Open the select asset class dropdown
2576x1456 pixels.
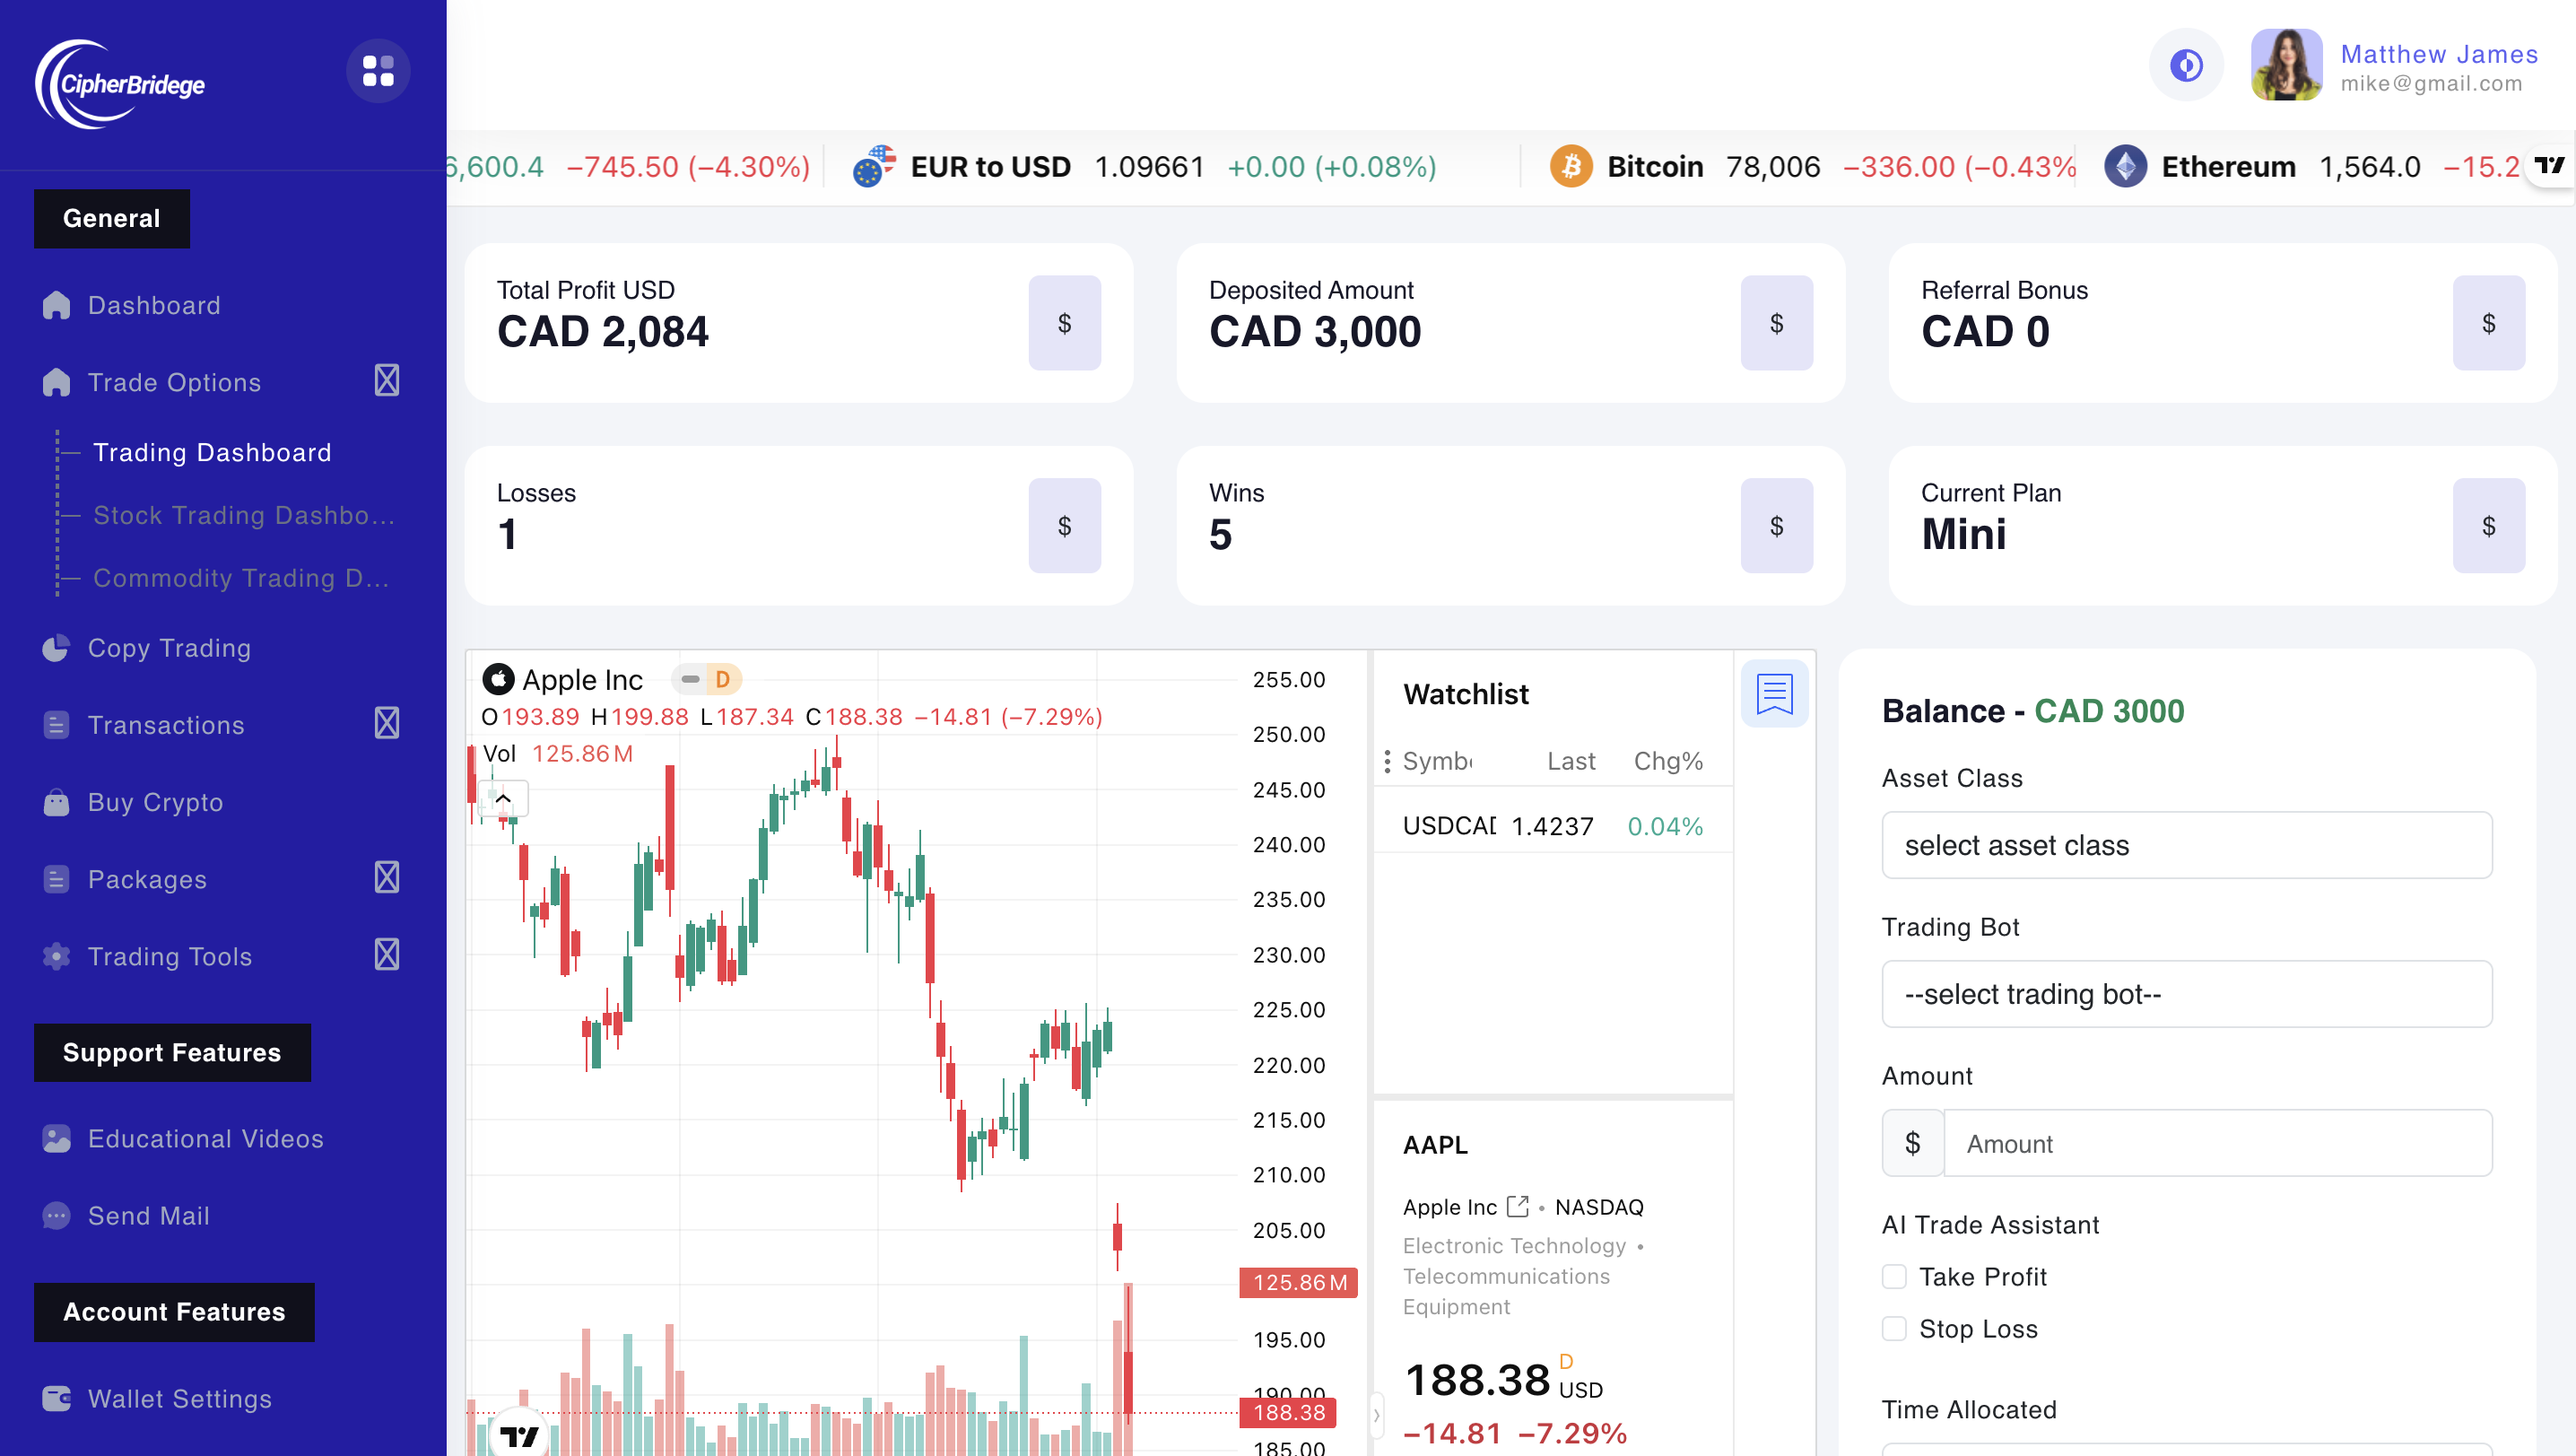(x=2186, y=845)
